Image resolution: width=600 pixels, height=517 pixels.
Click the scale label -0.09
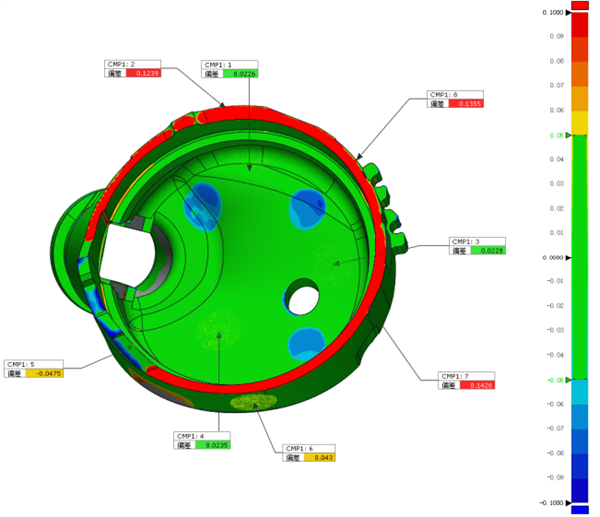coord(555,478)
